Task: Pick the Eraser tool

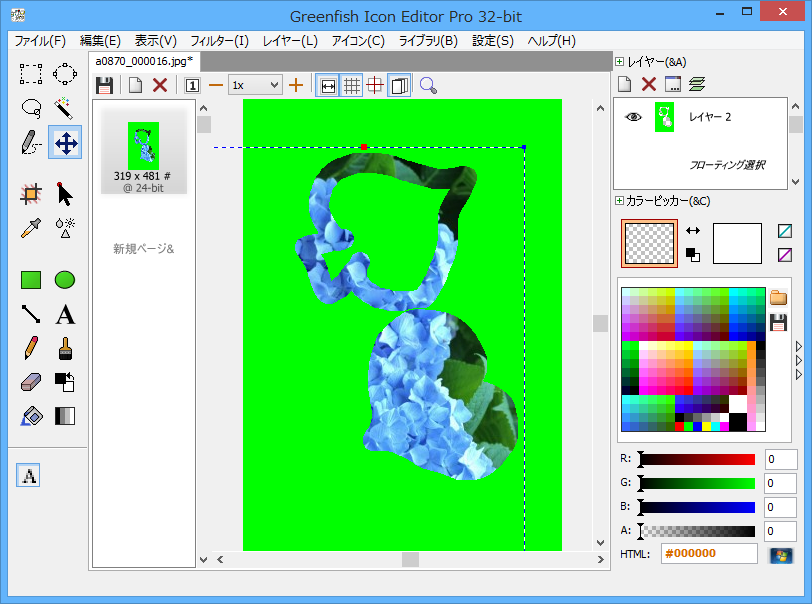Action: click(x=31, y=382)
